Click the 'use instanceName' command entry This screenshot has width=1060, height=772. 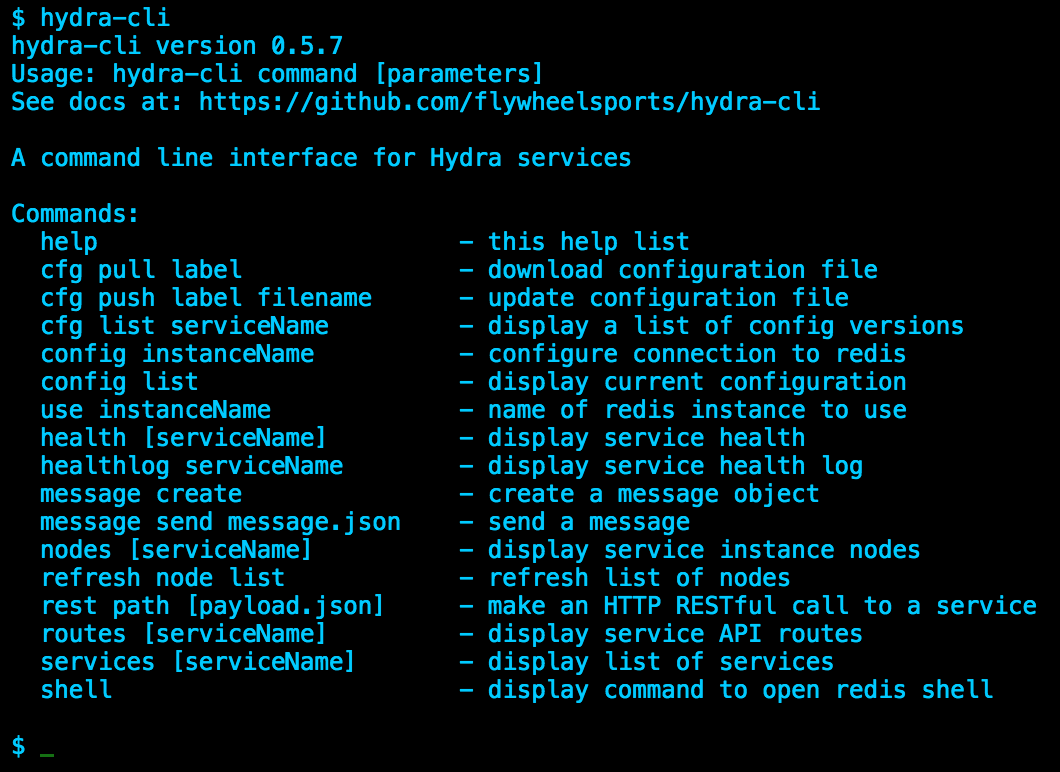155,409
